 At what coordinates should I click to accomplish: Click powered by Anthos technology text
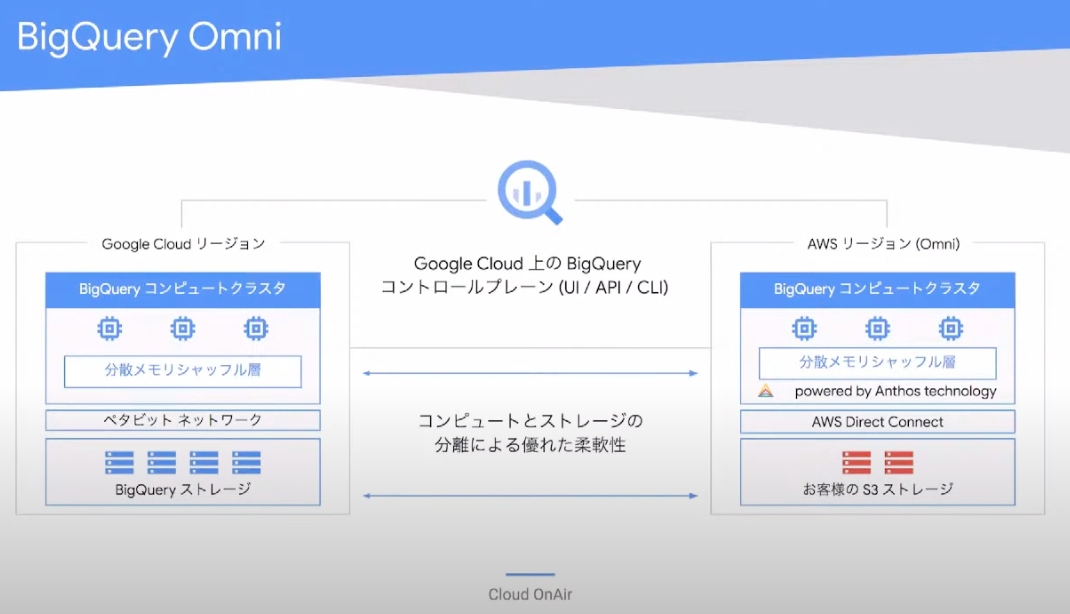point(895,391)
